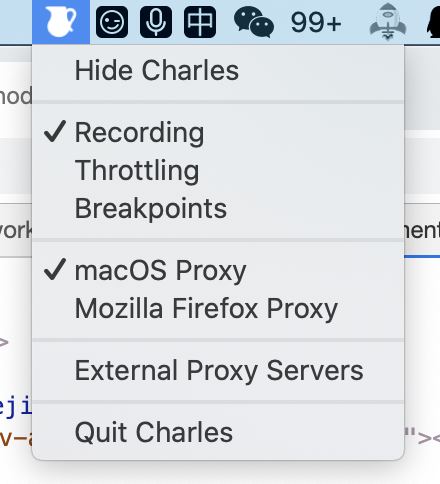The image size is (440, 484).
Task: Click the rocket menu bar icon
Action: 388,22
